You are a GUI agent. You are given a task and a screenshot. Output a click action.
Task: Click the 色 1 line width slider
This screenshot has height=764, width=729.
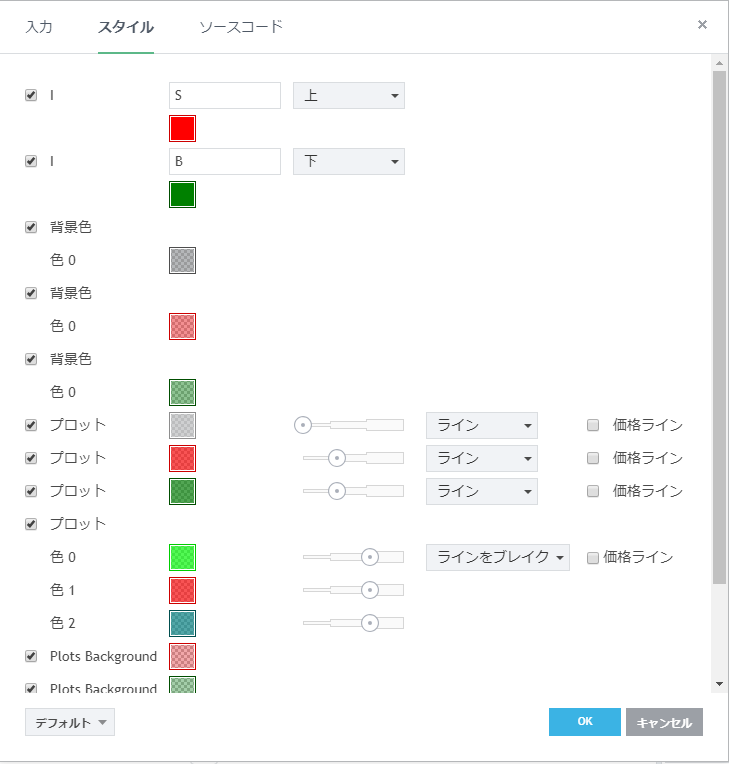point(353,590)
